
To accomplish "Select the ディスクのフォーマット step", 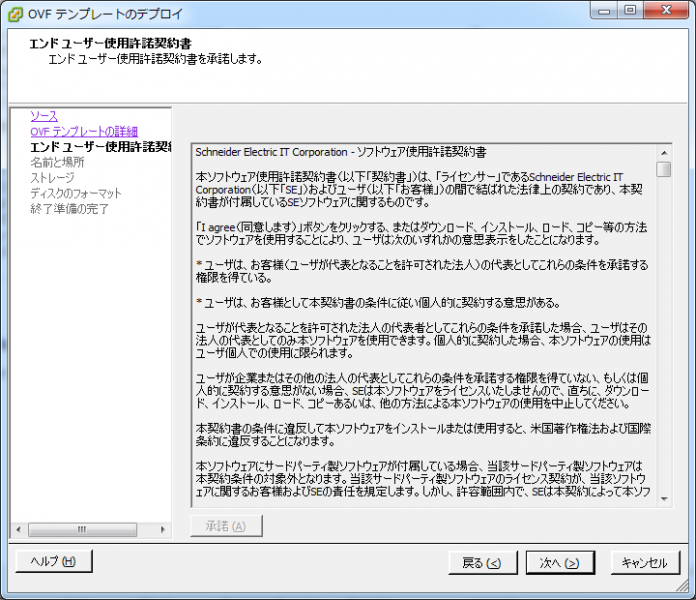I will 75,193.
